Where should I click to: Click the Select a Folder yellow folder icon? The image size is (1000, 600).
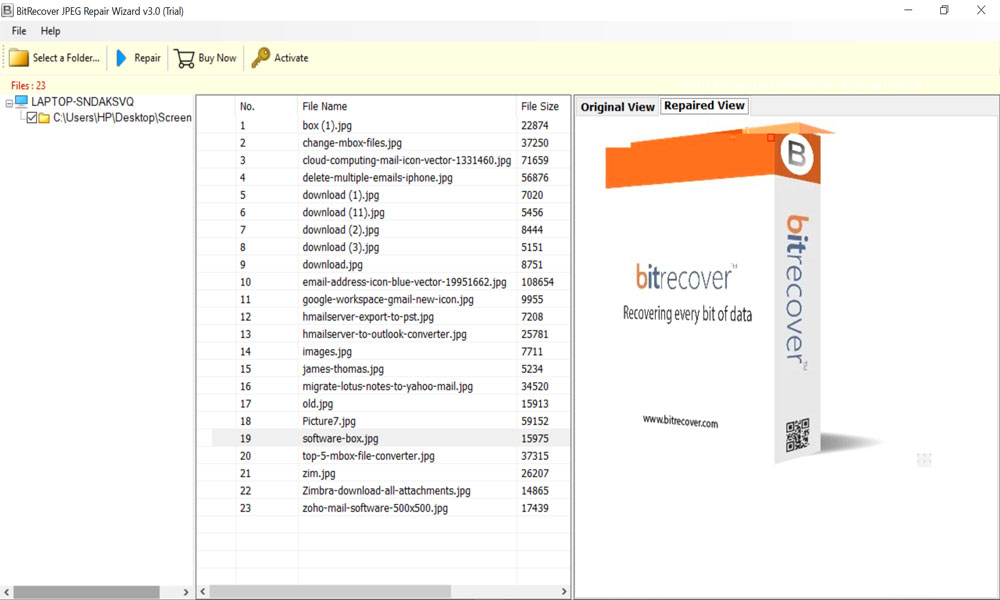pyautogui.click(x=18, y=58)
